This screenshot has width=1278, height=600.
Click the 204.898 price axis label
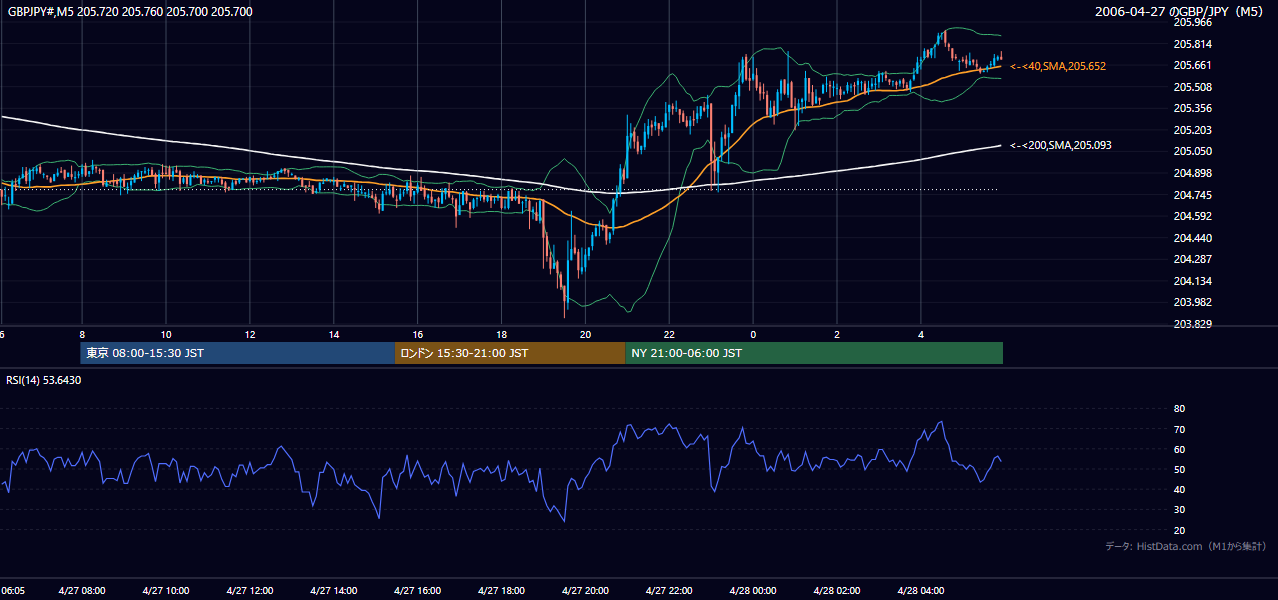point(1193,173)
